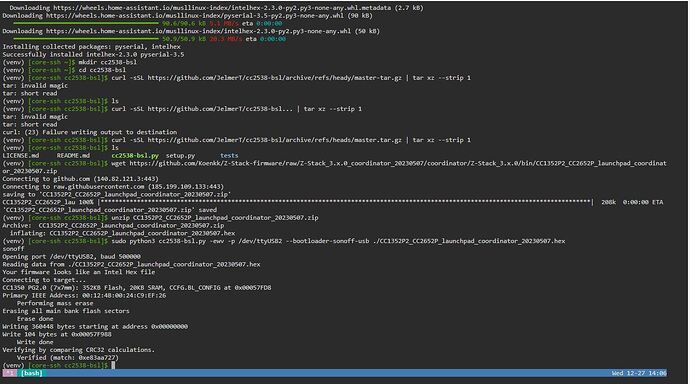690x384 pixels.
Task: Click green 'cc2538-bsl.py' in the ls listing
Action: pos(135,156)
